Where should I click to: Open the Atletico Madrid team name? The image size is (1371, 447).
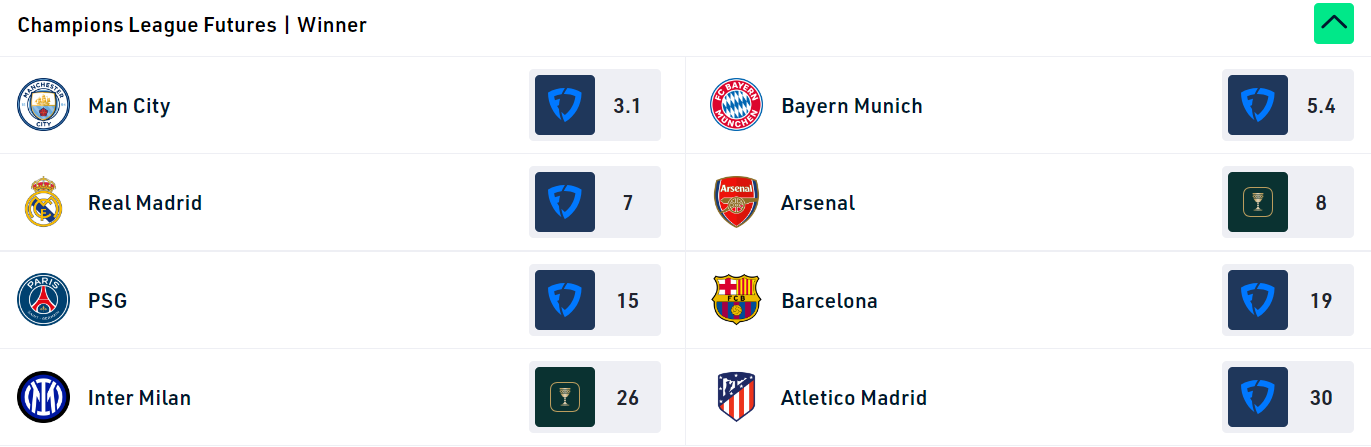(x=853, y=398)
